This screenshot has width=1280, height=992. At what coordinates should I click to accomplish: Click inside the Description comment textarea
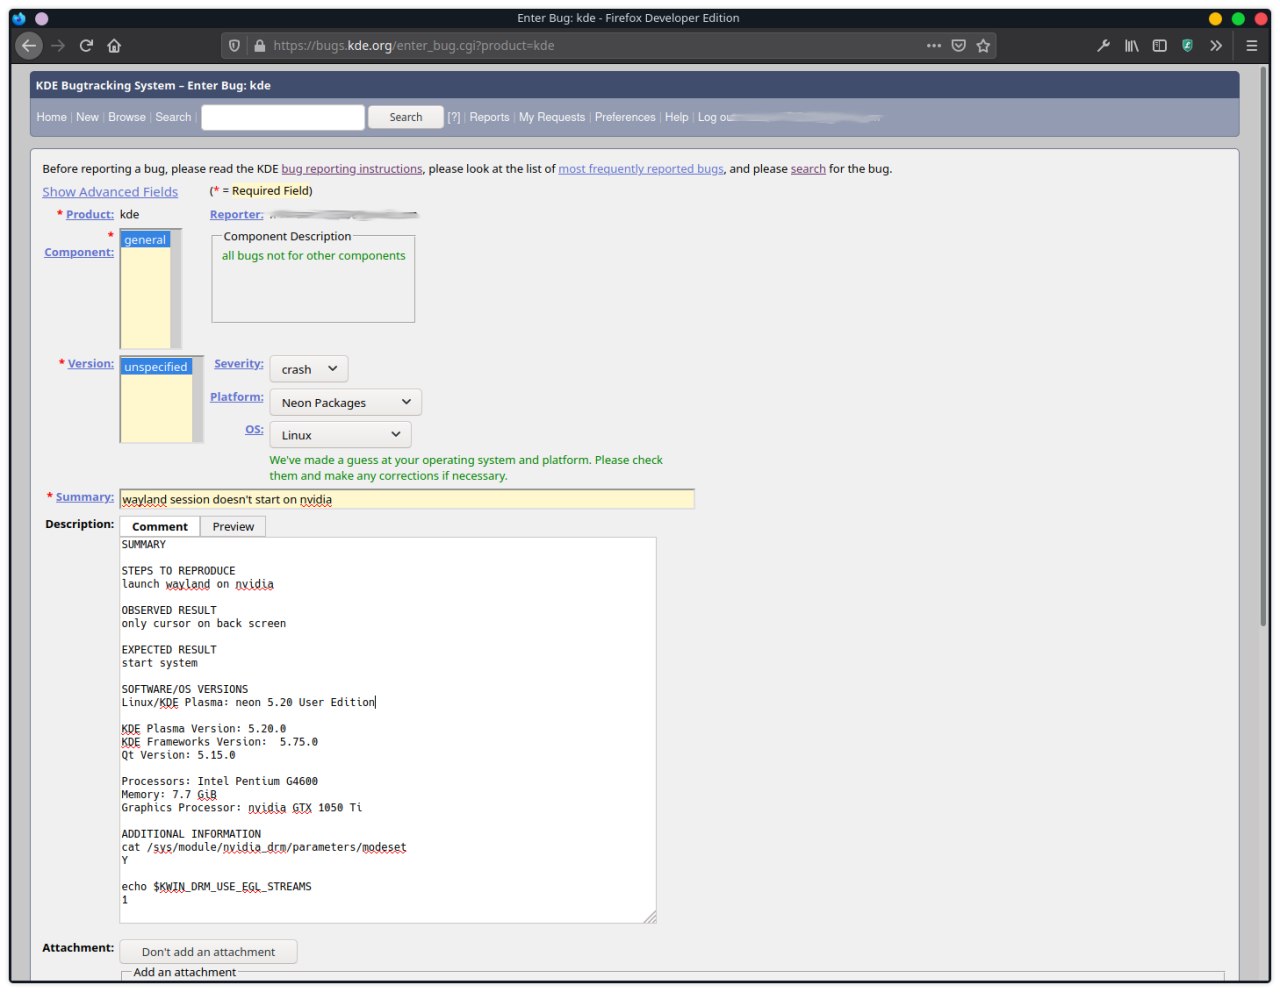tap(388, 730)
